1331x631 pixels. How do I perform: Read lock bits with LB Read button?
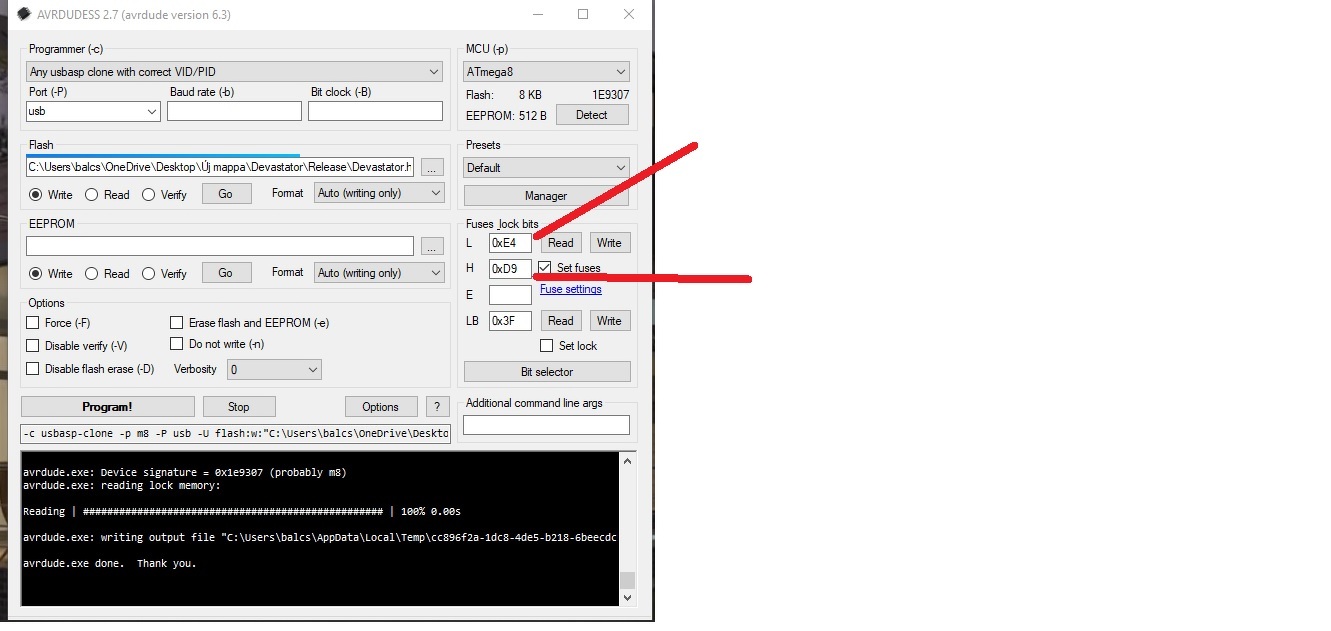click(561, 321)
